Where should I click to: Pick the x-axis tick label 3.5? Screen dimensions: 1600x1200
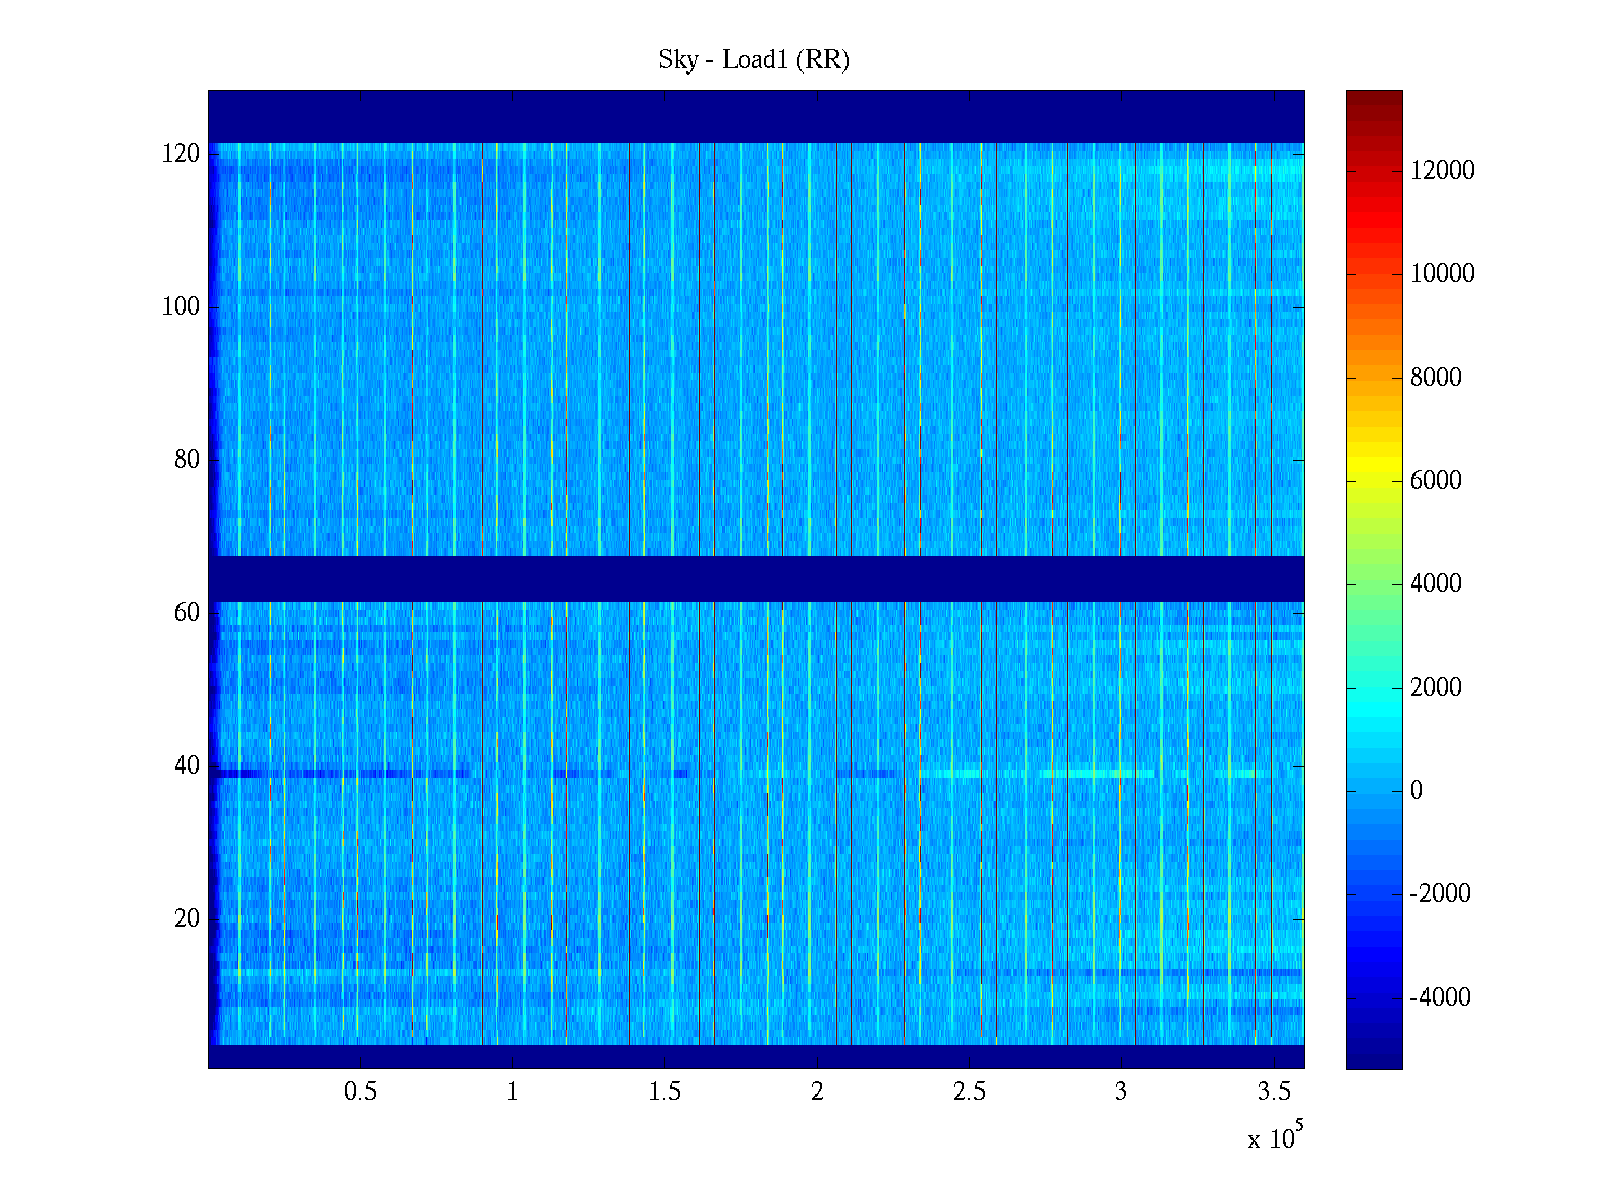click(1272, 1092)
